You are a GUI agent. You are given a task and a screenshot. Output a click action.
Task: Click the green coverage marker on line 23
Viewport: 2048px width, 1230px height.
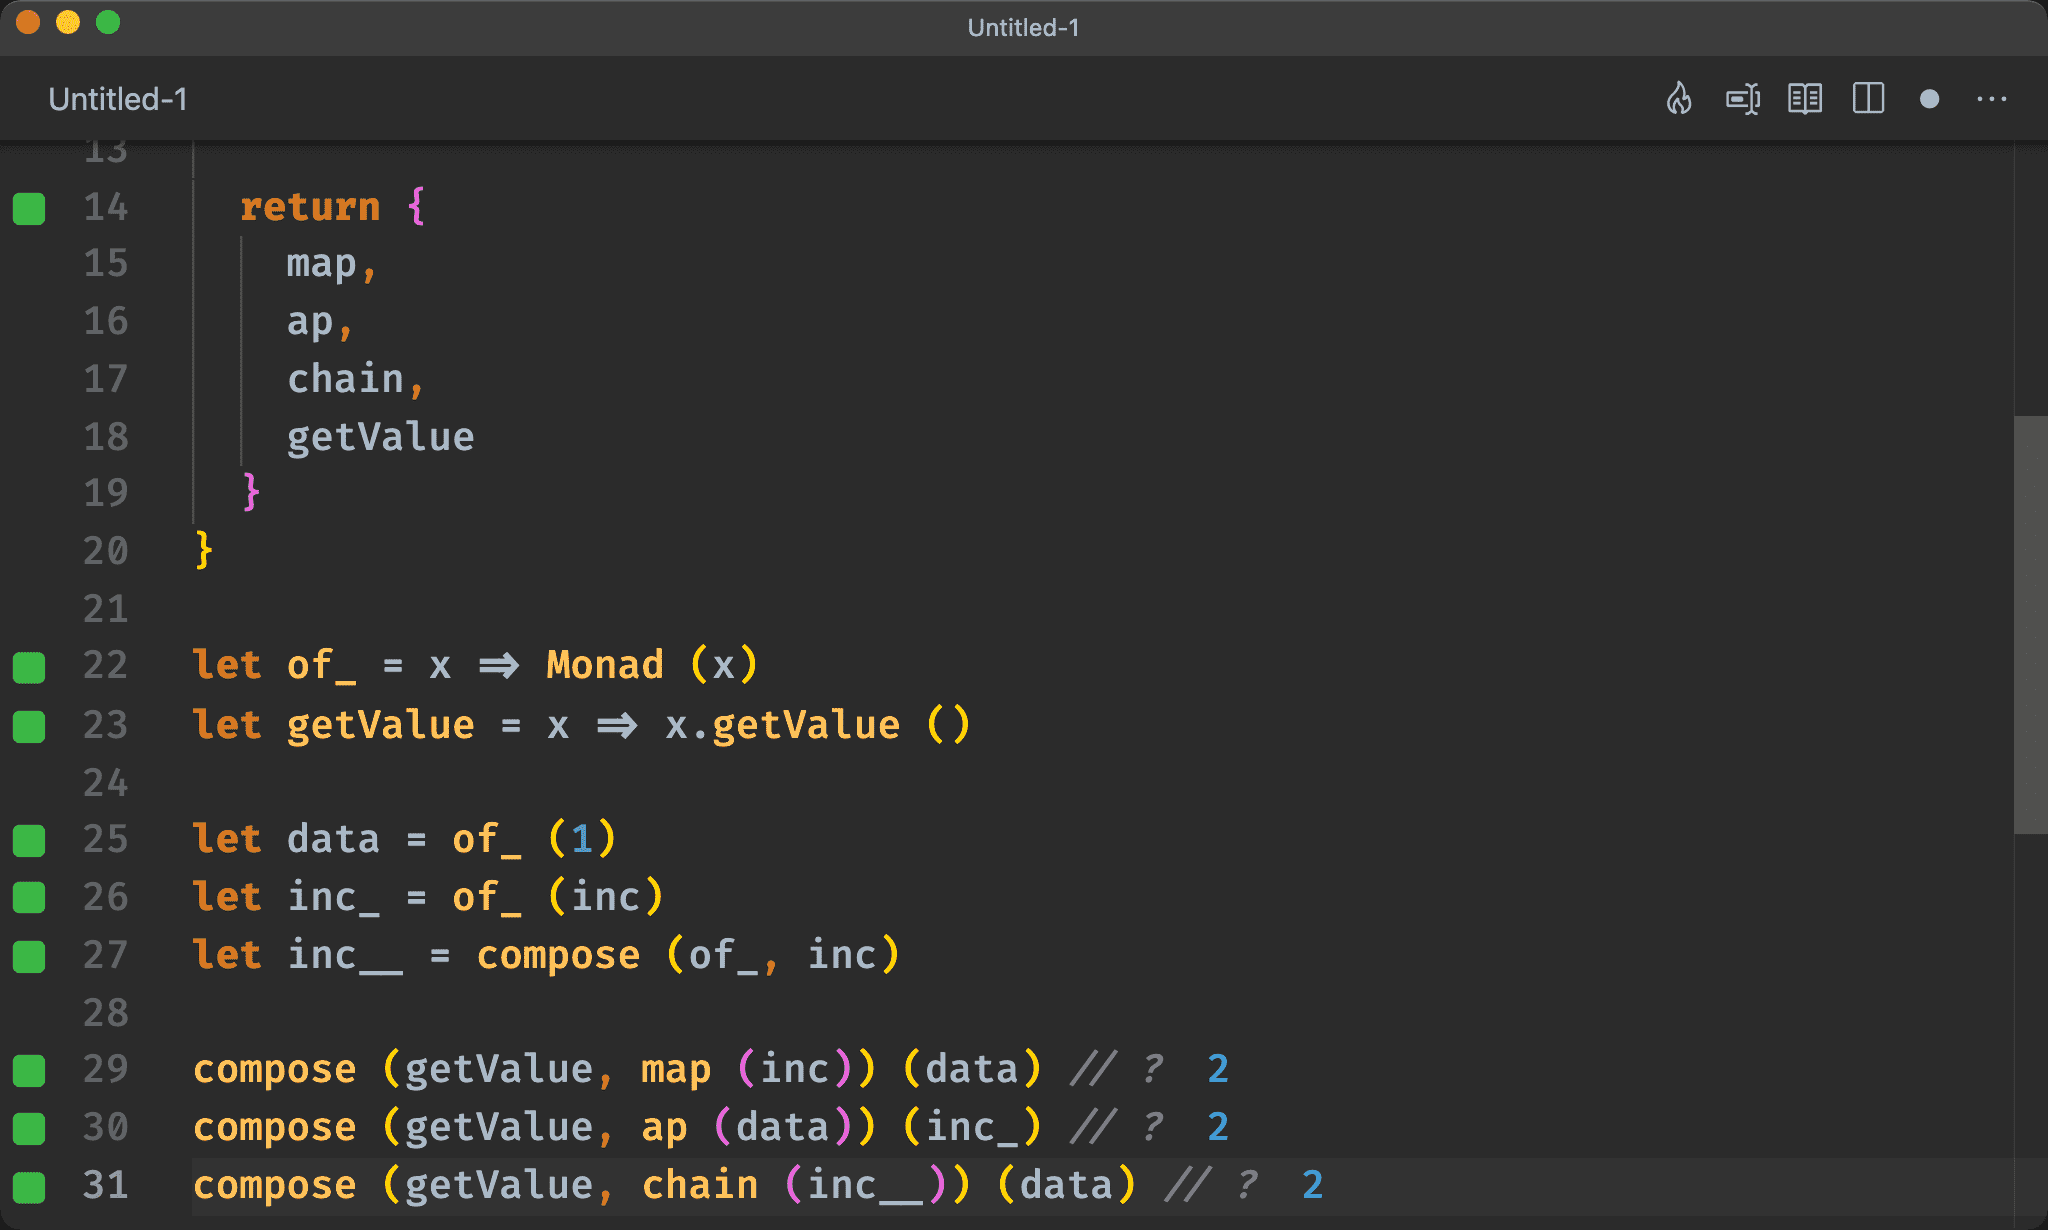coord(29,726)
